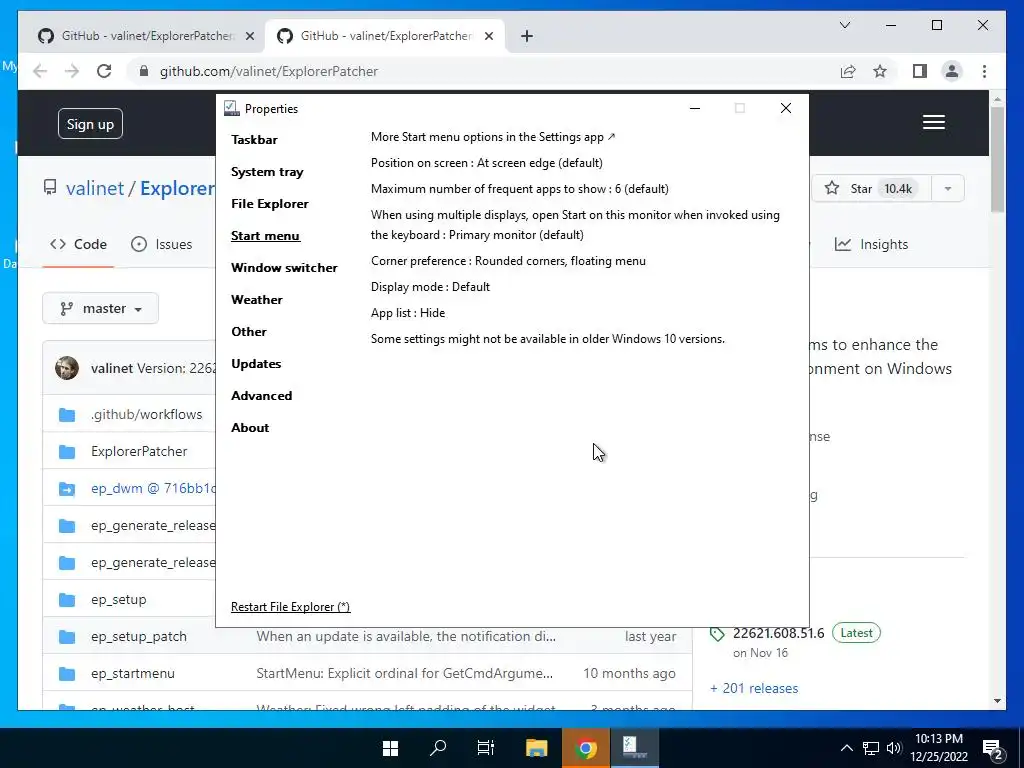Open Chrome profile avatar menu
Viewport: 1024px width, 768px height.
(952, 71)
